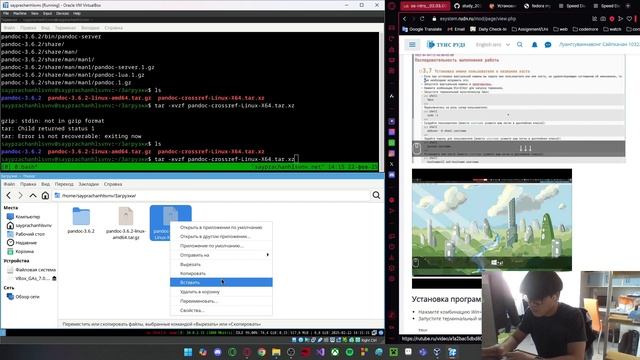Viewport: 640px width, 360px height.
Task: Open Spotify from the taskbar
Action: [349, 352]
